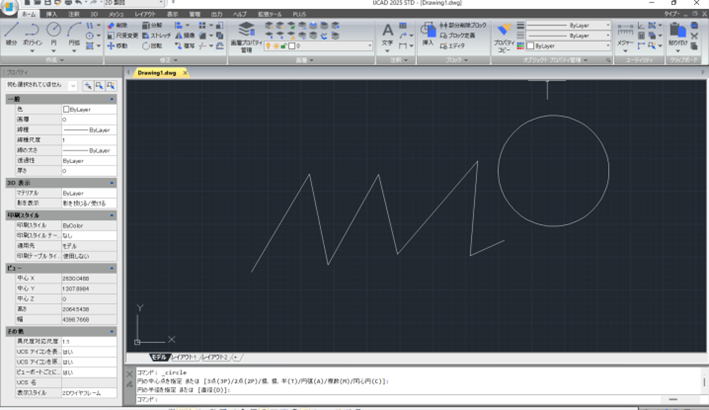This screenshot has height=410, width=709.
Task: Select the モデル layout tab
Action: pyautogui.click(x=159, y=357)
